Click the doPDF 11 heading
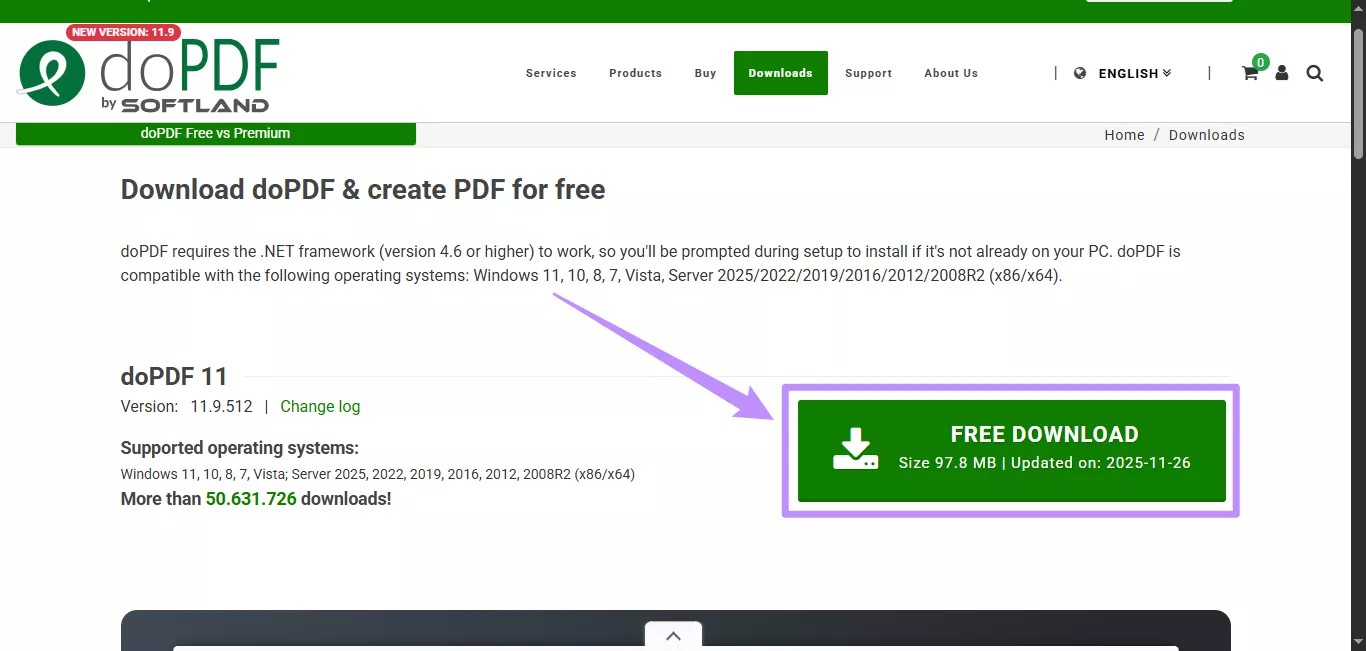1366x651 pixels. pyautogui.click(x=174, y=377)
